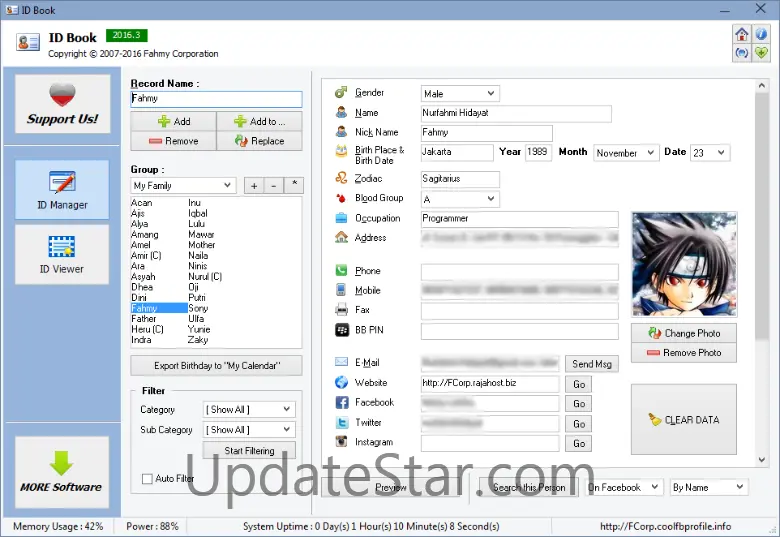Click the Send Msg button
Image resolution: width=780 pixels, height=537 pixels.
click(x=592, y=364)
